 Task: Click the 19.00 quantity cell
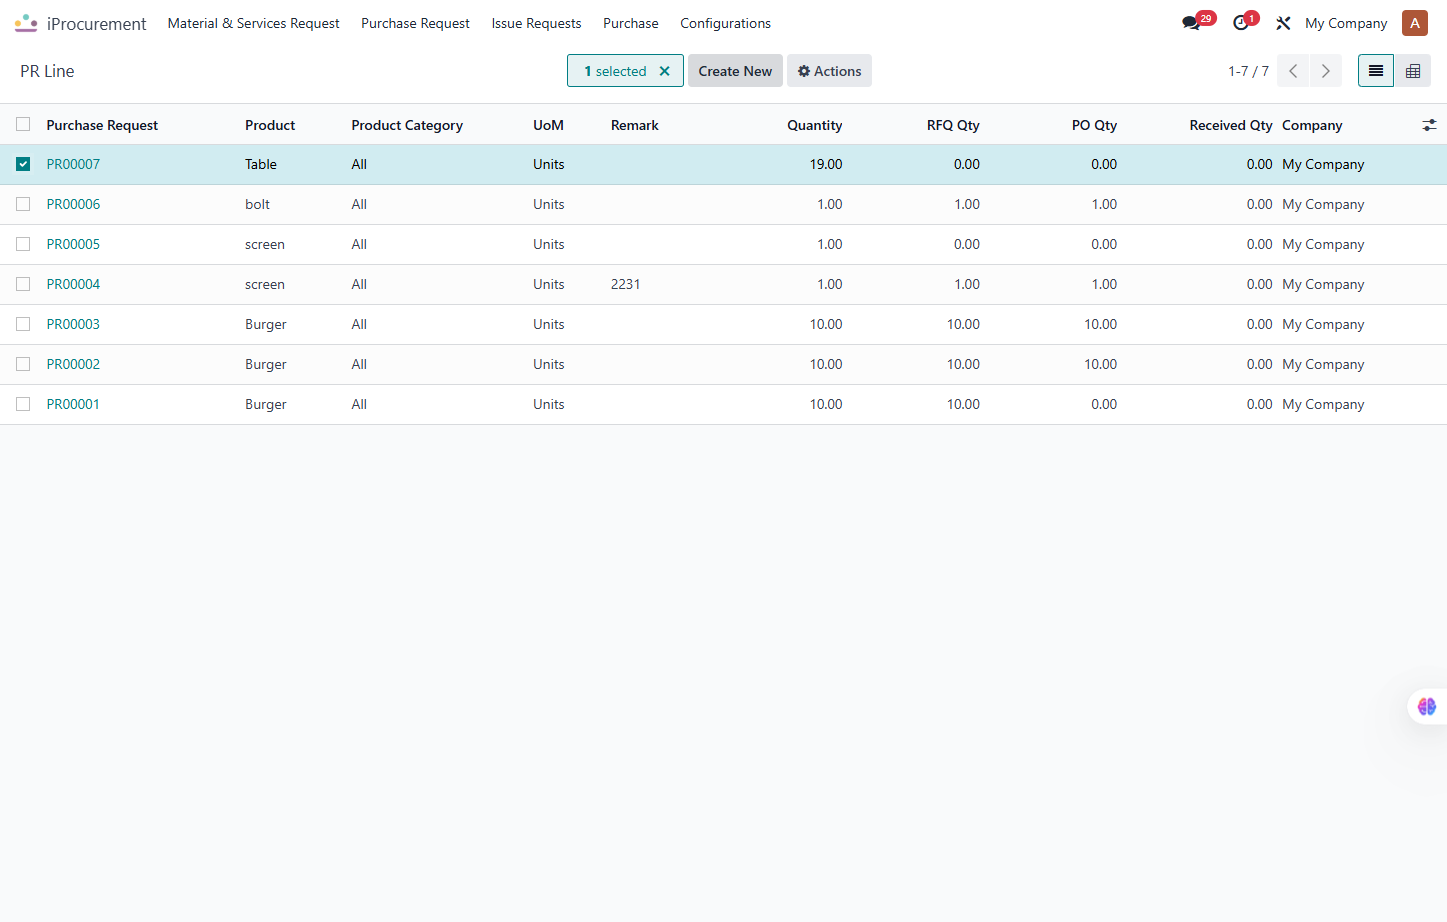pyautogui.click(x=826, y=164)
